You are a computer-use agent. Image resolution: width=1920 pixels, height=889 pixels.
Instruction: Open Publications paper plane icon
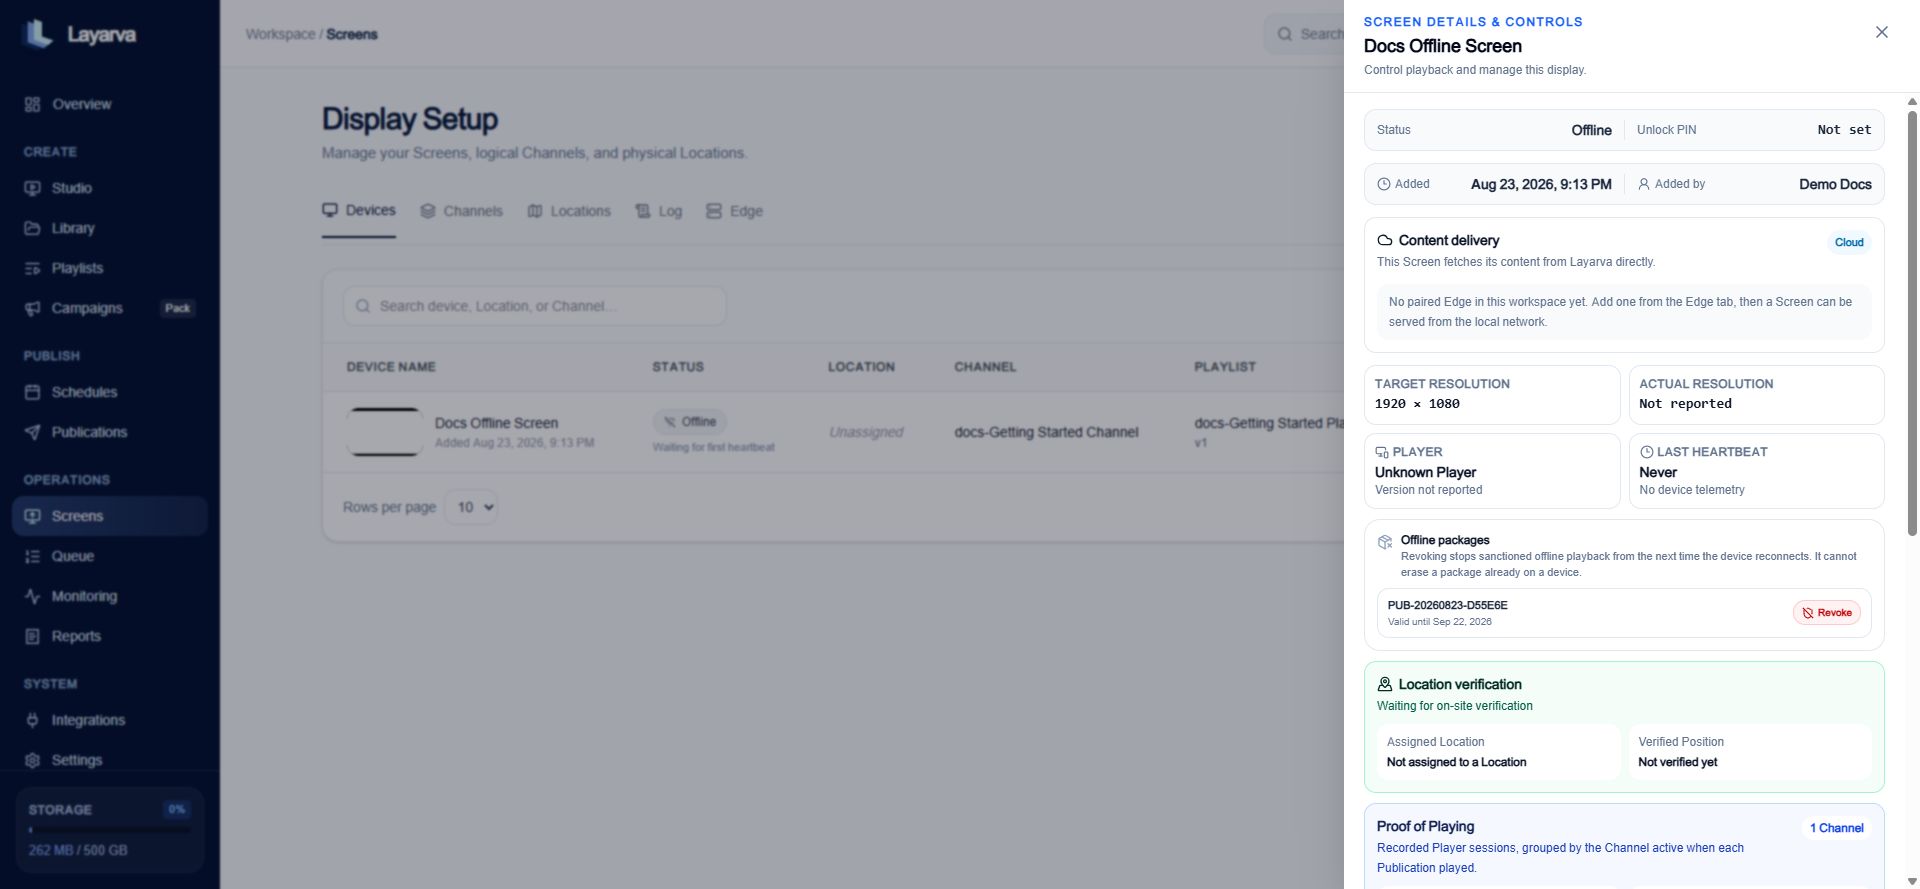coord(33,432)
